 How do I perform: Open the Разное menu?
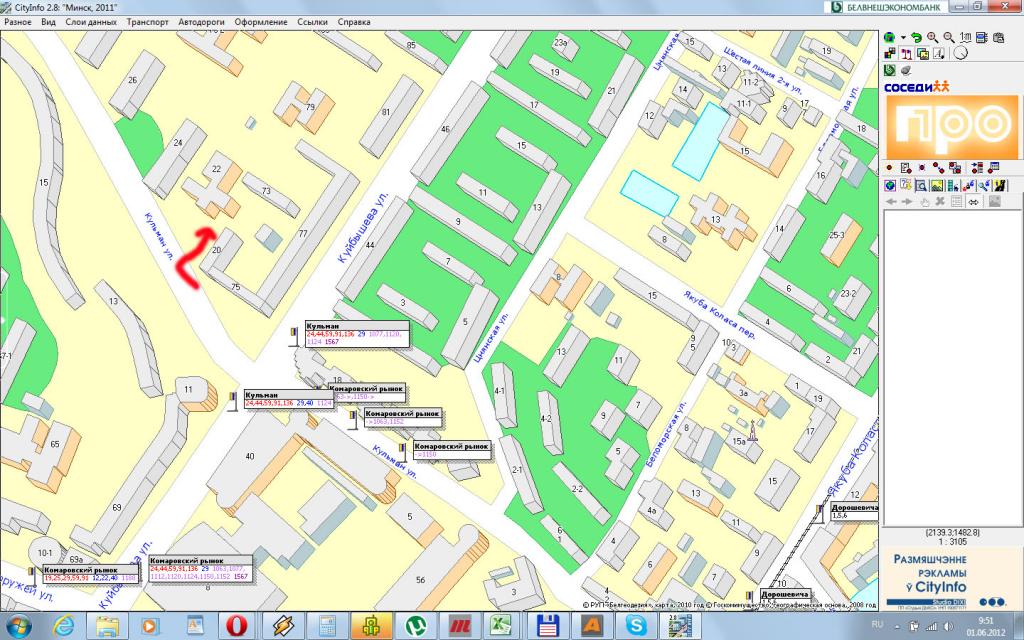point(18,22)
